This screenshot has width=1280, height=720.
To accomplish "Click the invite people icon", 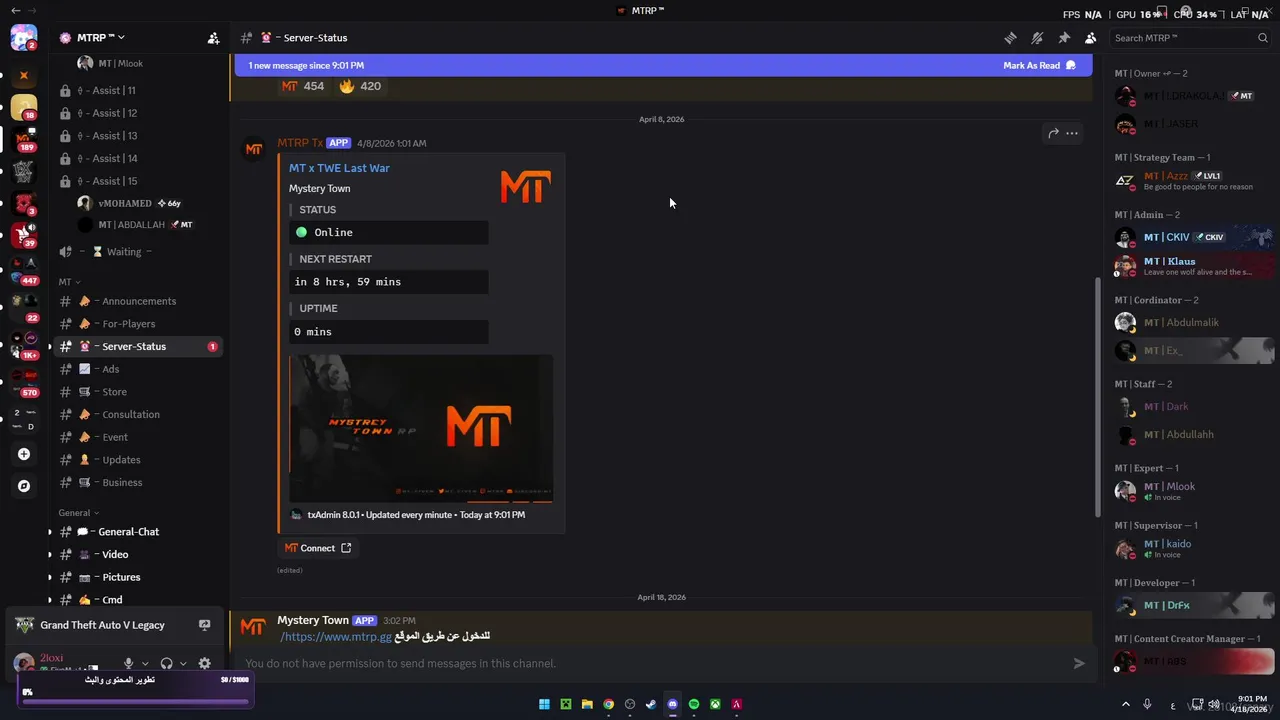I will click(213, 38).
